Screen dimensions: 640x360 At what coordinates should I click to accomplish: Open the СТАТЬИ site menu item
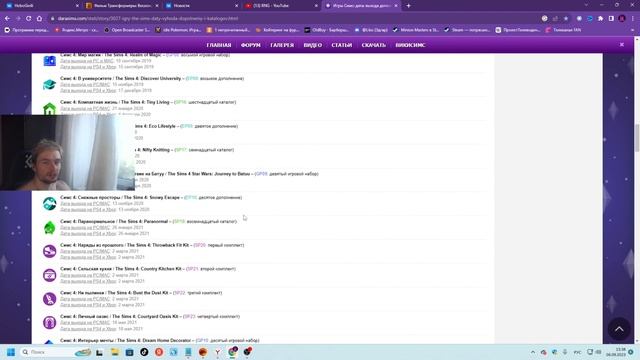pos(342,45)
